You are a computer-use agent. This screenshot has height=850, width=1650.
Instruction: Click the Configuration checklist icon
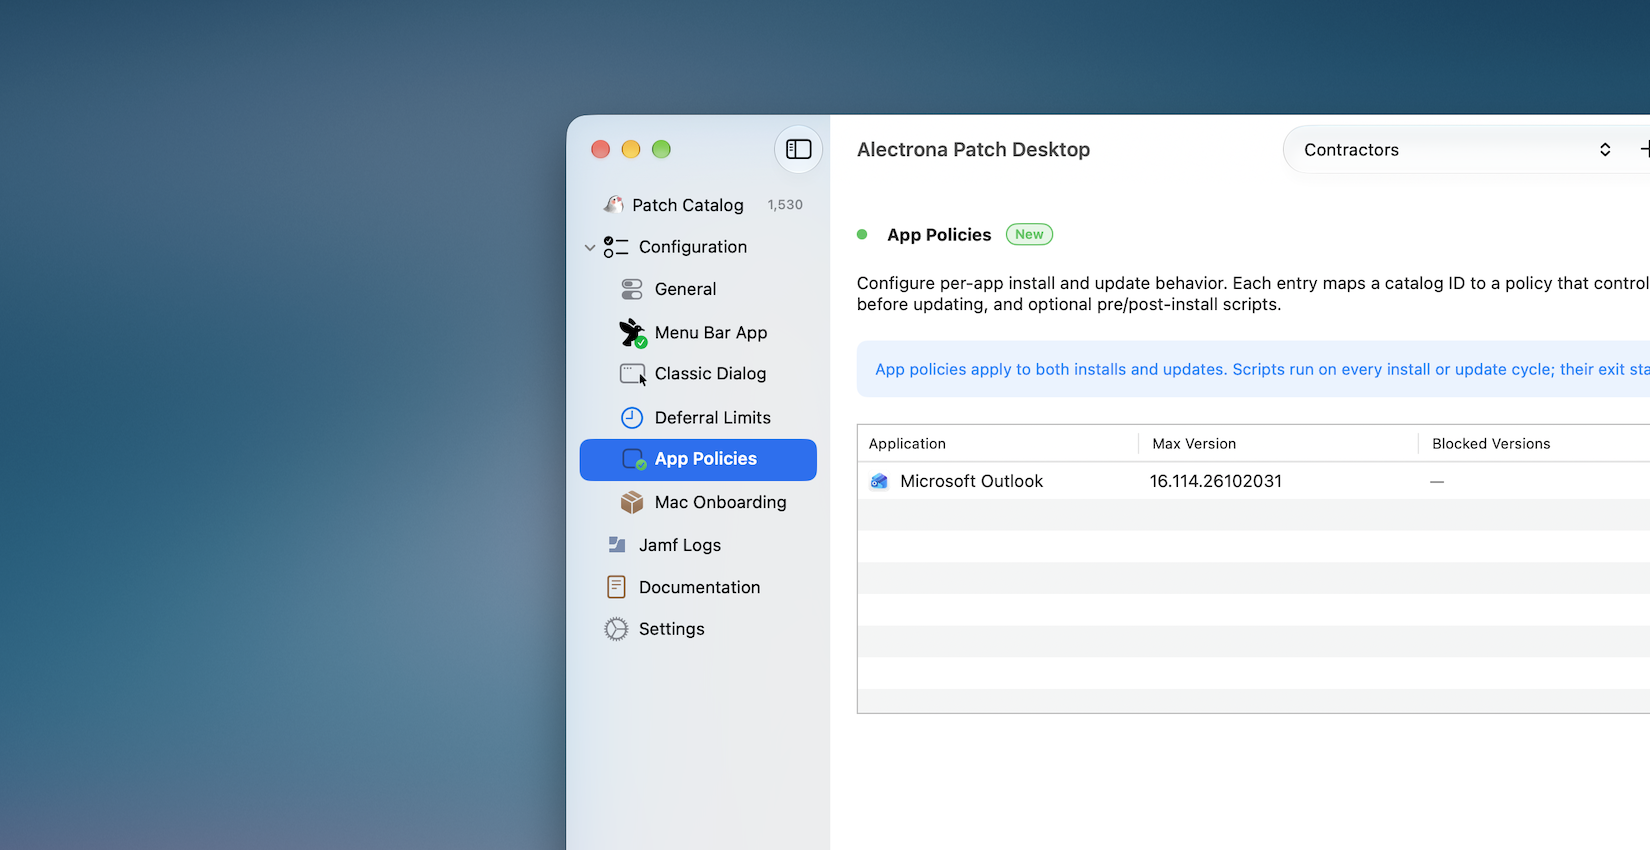(x=616, y=247)
